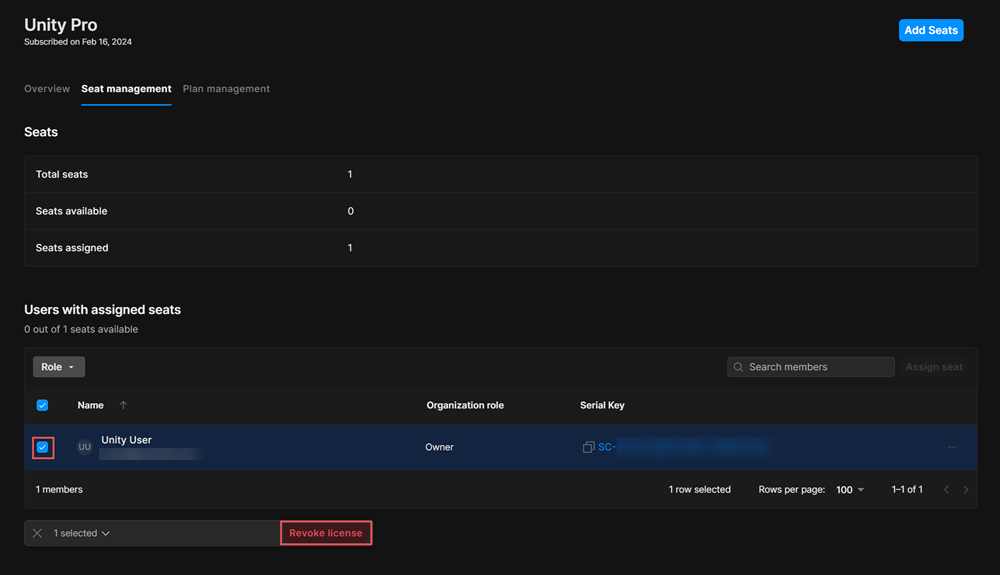
Task: Click the Users with assigned seats heading
Action: (x=103, y=309)
